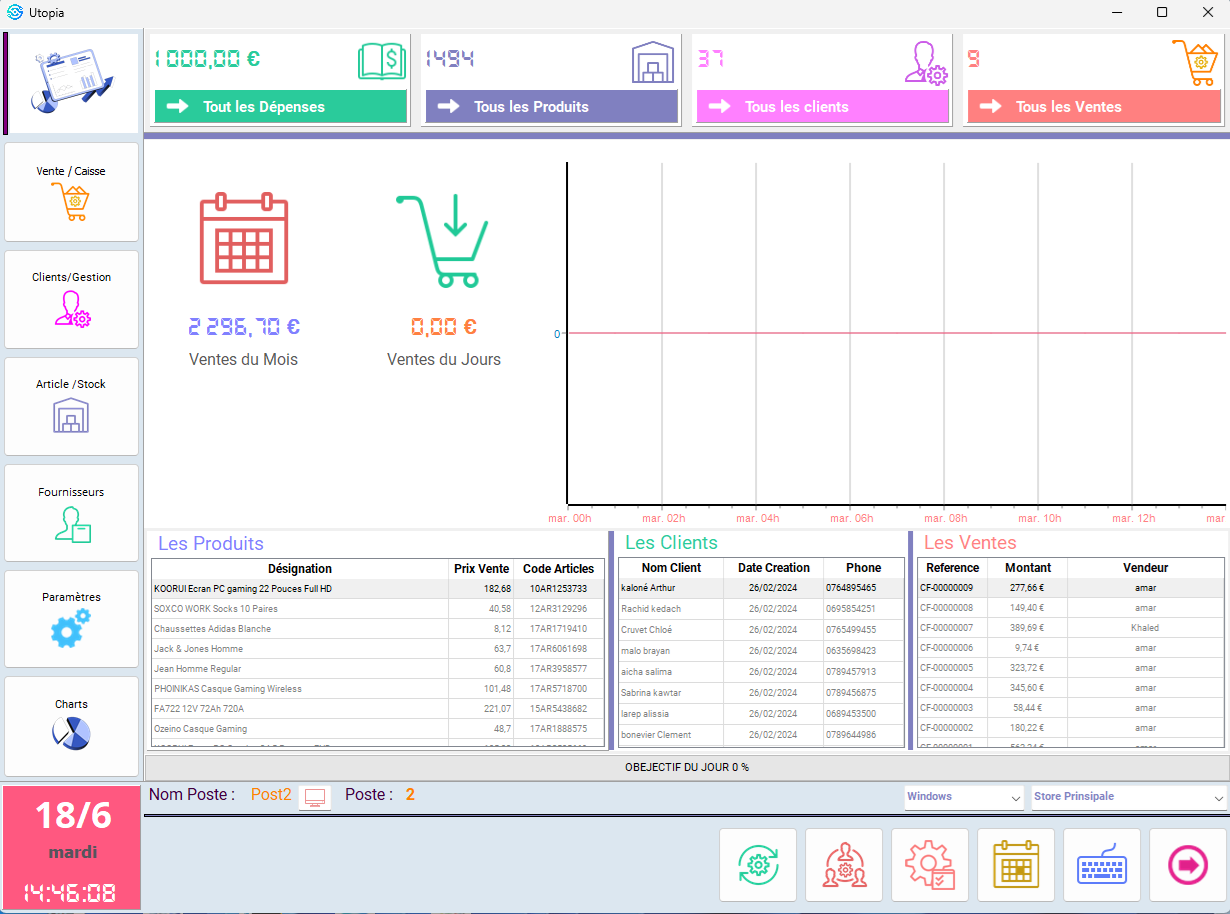Select sale CF-00000002
The height and width of the screenshot is (914, 1230).
[1070, 728]
